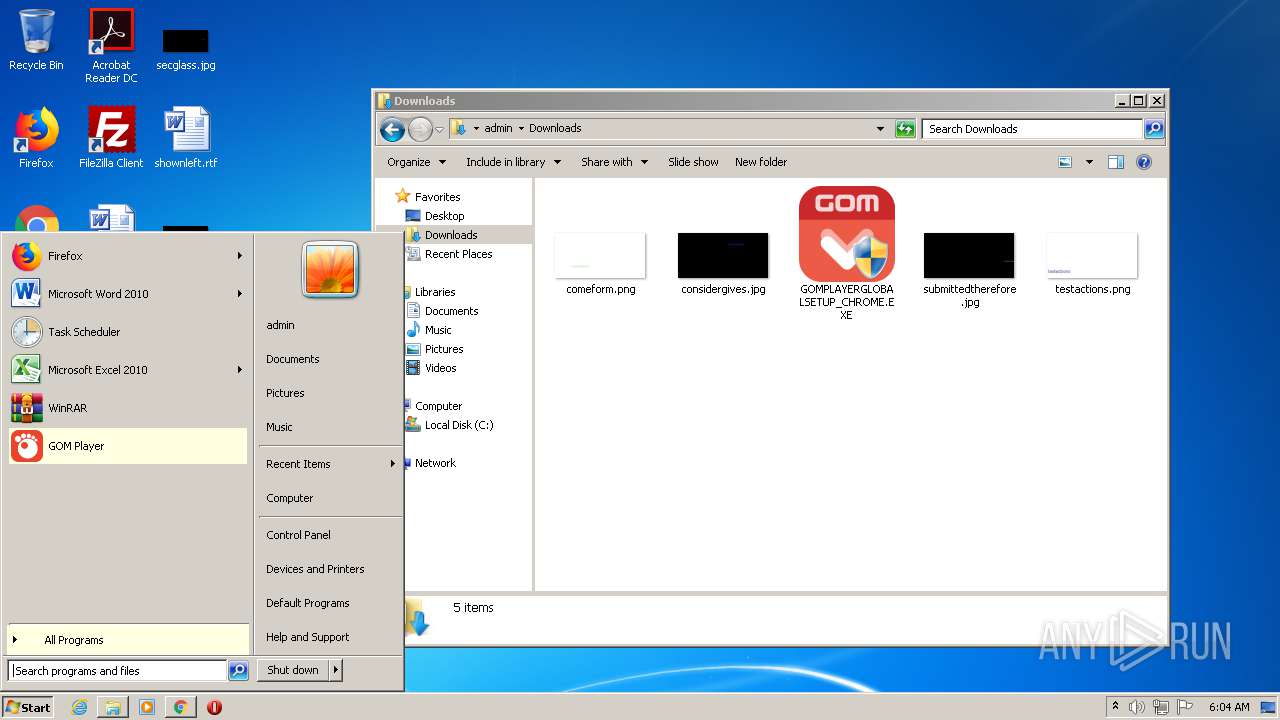Viewport: 1280px width, 720px height.
Task: Open Chrome from the taskbar
Action: pos(180,707)
